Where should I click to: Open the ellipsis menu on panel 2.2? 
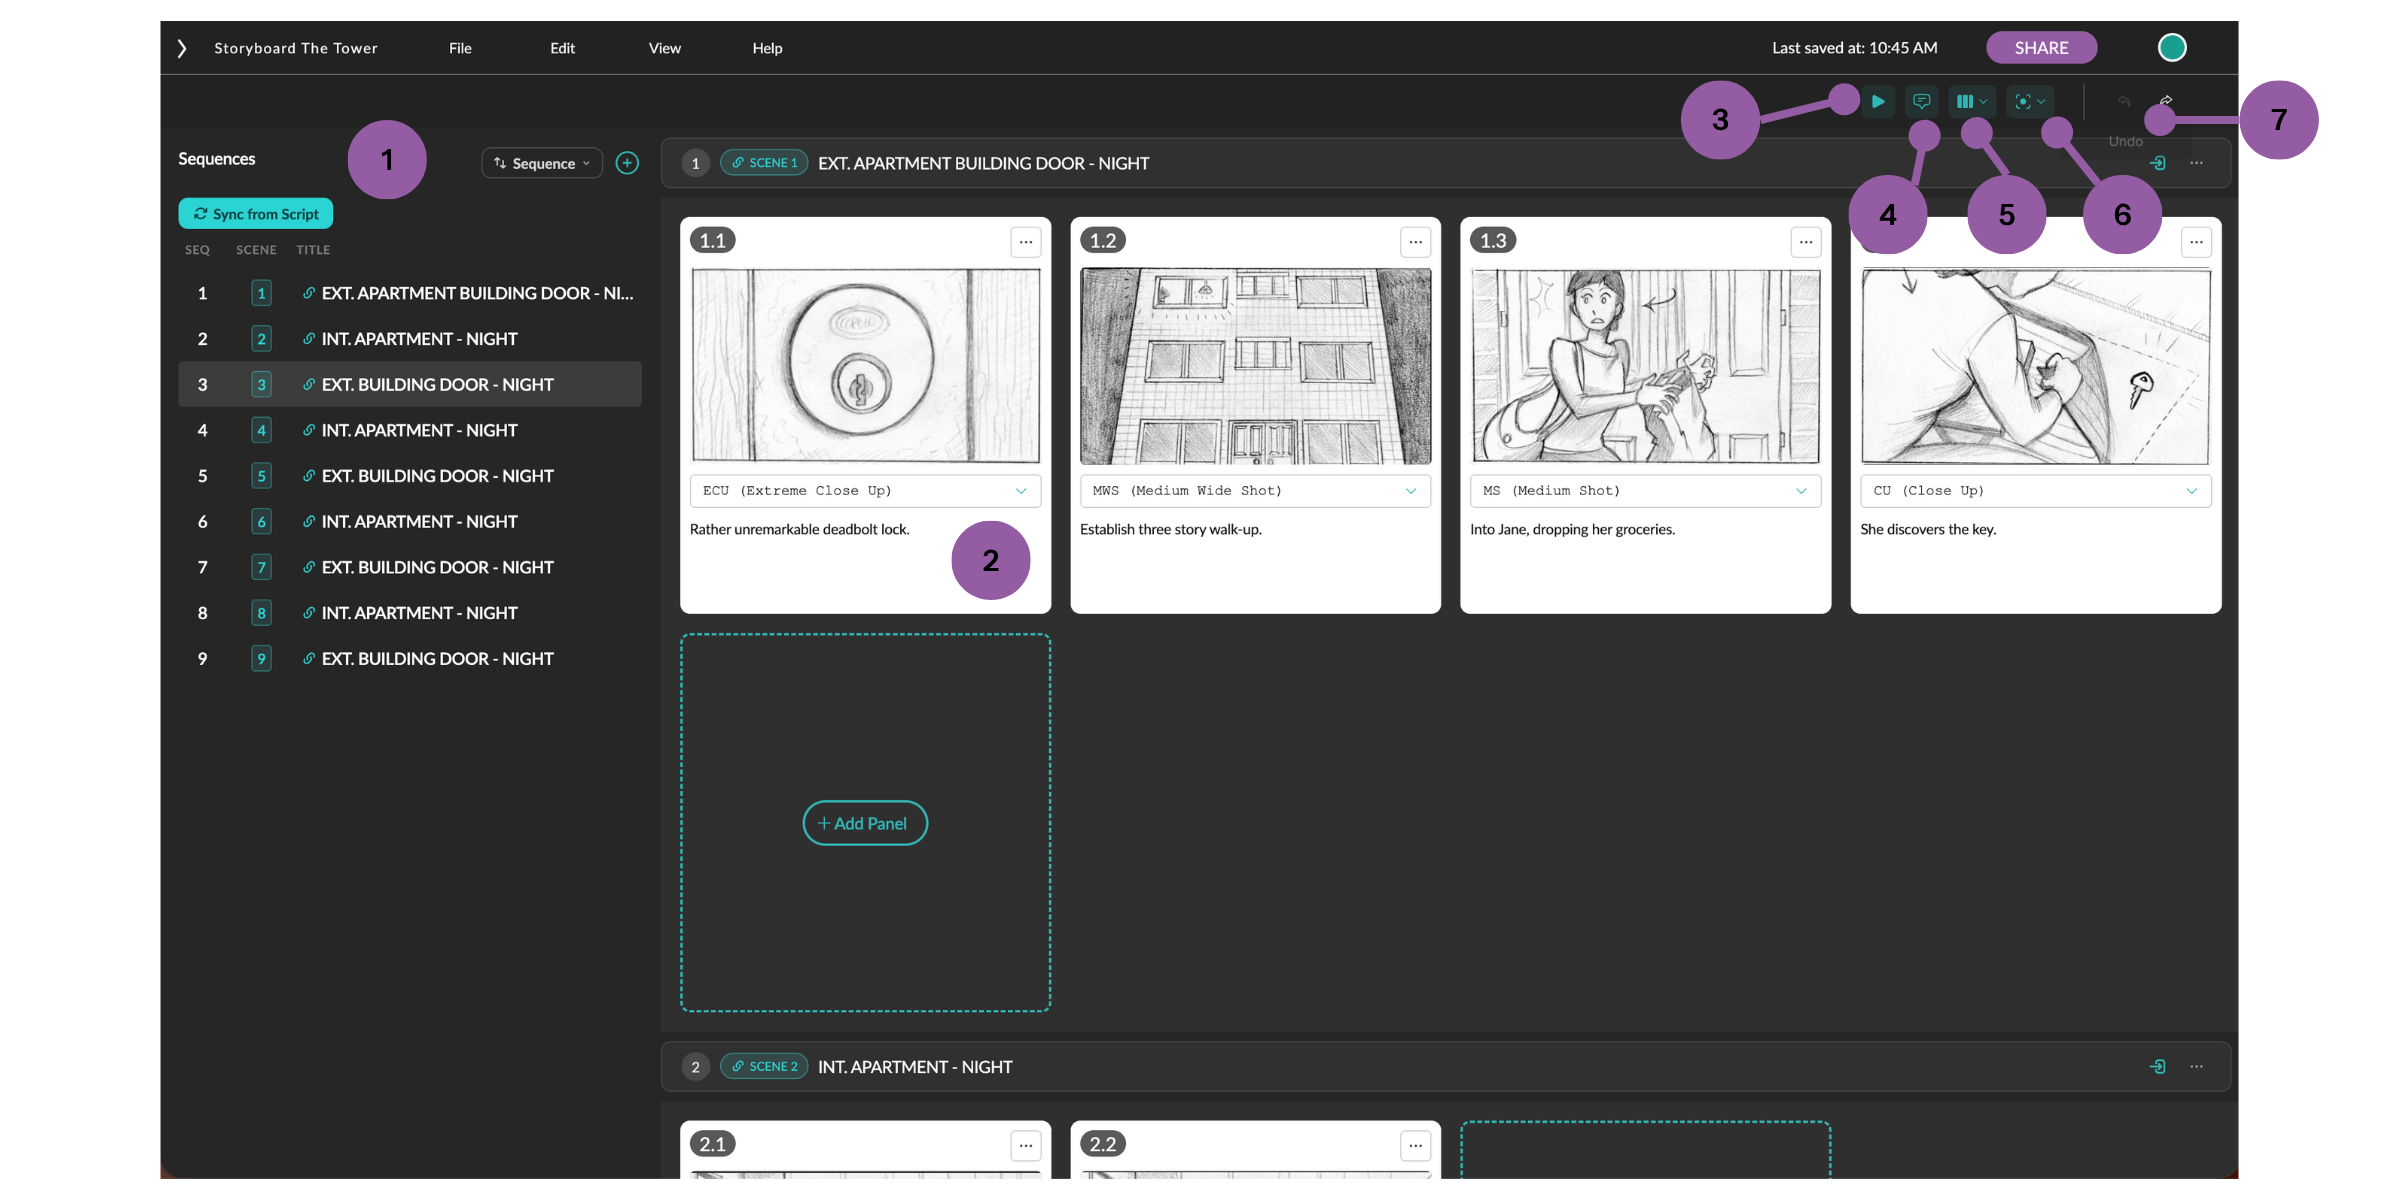click(1416, 1146)
